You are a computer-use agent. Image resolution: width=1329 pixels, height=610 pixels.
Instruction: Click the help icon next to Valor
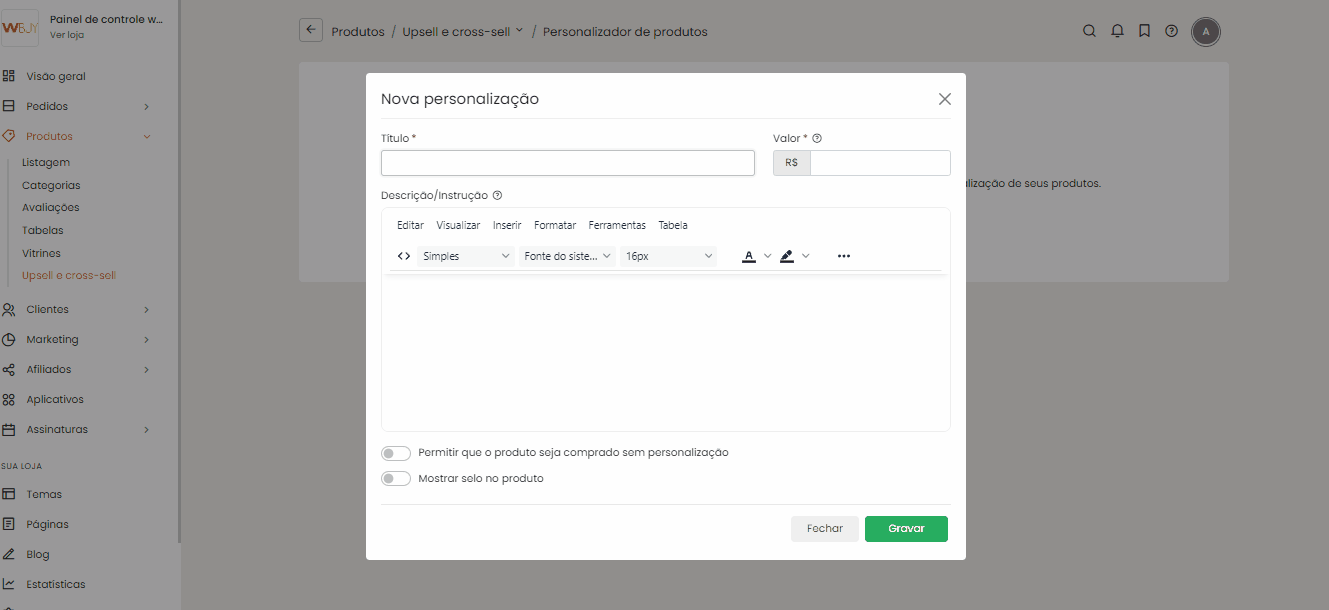[817, 139]
